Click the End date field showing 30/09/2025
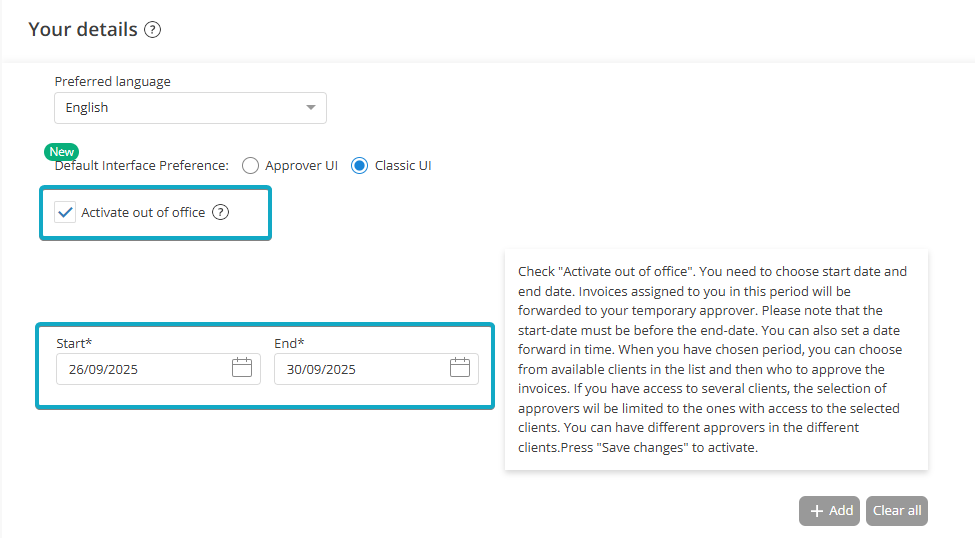This screenshot has width=975, height=538. click(x=358, y=369)
